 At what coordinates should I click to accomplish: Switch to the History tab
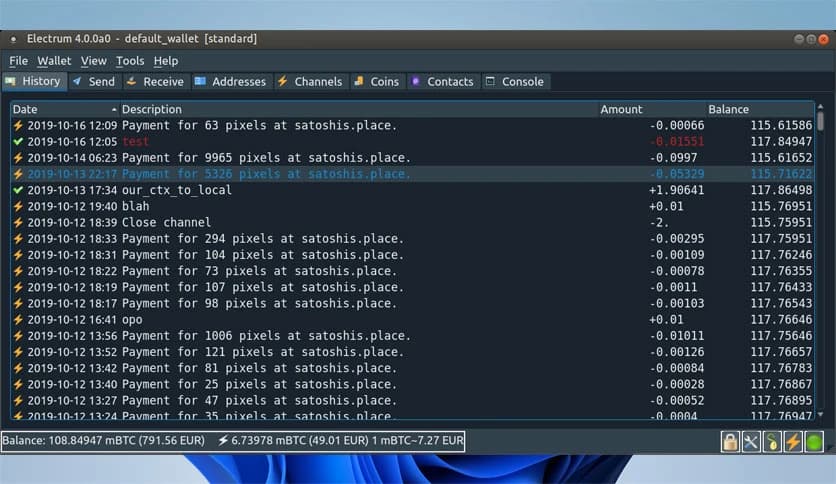coord(34,81)
